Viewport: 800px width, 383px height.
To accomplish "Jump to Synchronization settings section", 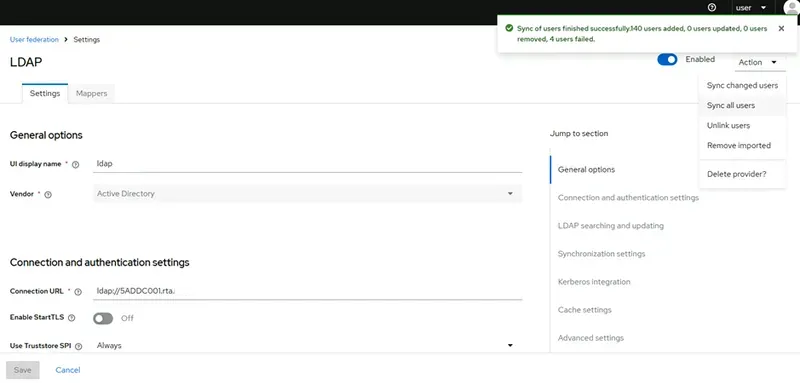I will coord(602,253).
